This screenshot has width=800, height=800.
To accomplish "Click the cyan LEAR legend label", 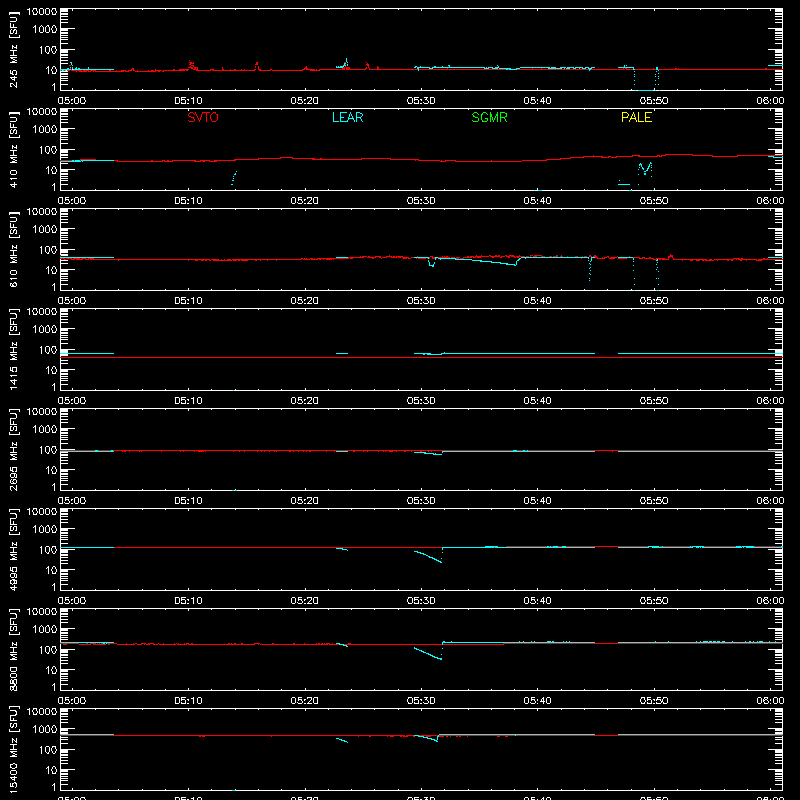I will pyautogui.click(x=347, y=117).
